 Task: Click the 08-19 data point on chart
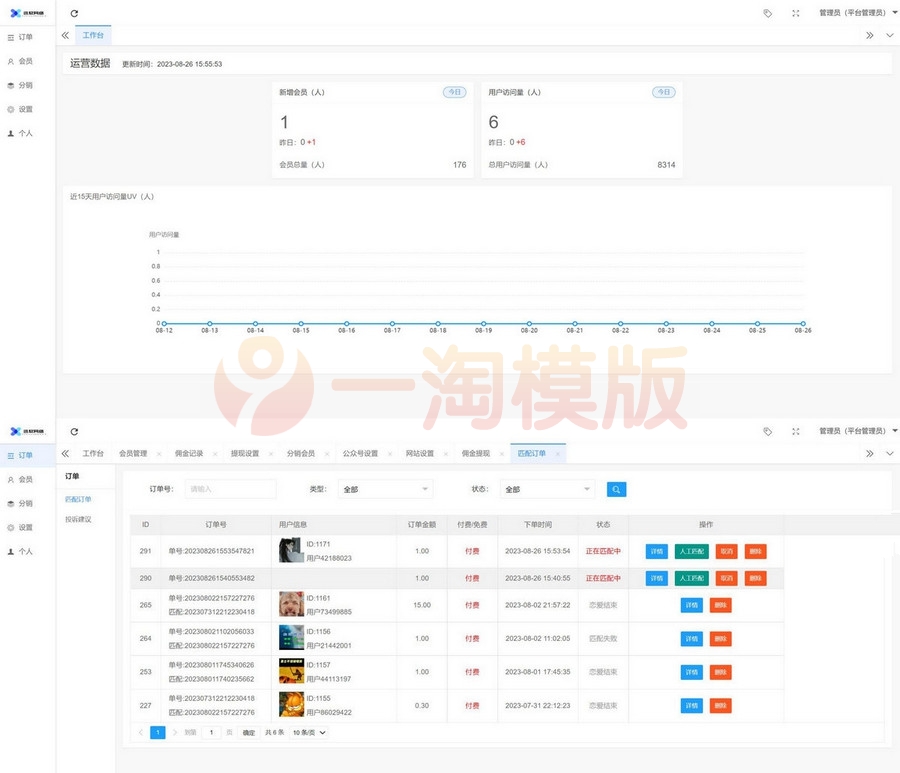coord(483,324)
